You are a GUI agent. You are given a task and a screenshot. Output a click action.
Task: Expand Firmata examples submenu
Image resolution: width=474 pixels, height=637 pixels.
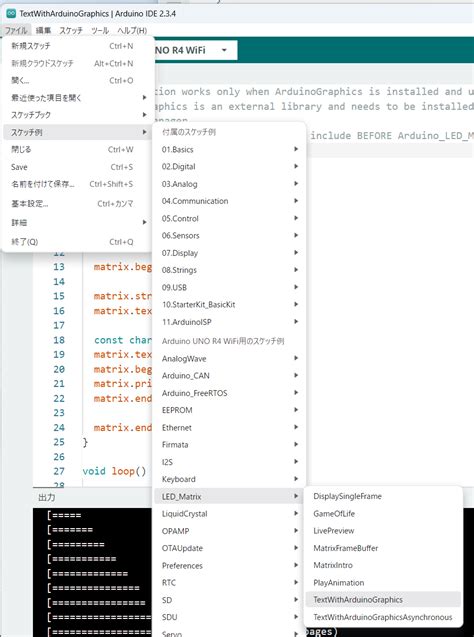click(229, 445)
